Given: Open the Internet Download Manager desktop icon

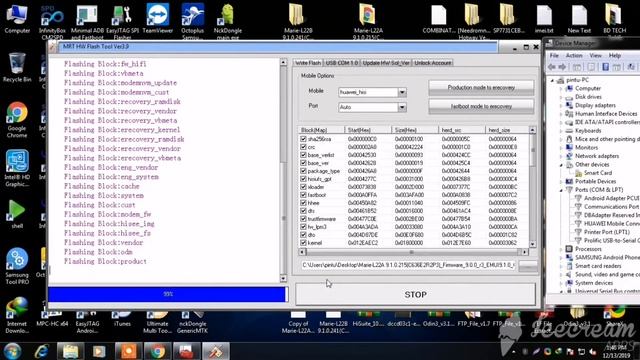Looking at the screenshot, I should [17, 315].
